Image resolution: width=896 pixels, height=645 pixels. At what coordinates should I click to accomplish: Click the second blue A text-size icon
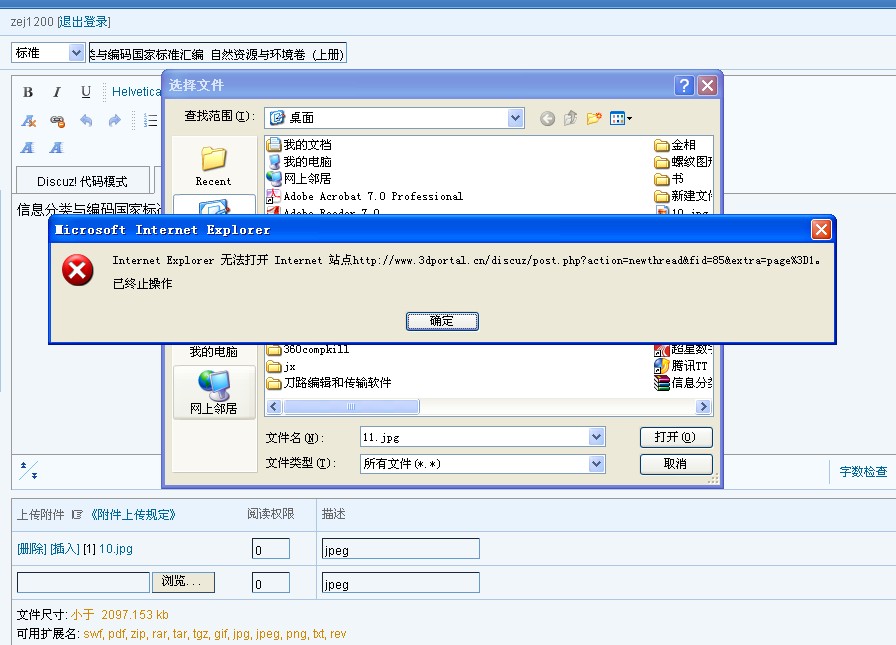[56, 148]
